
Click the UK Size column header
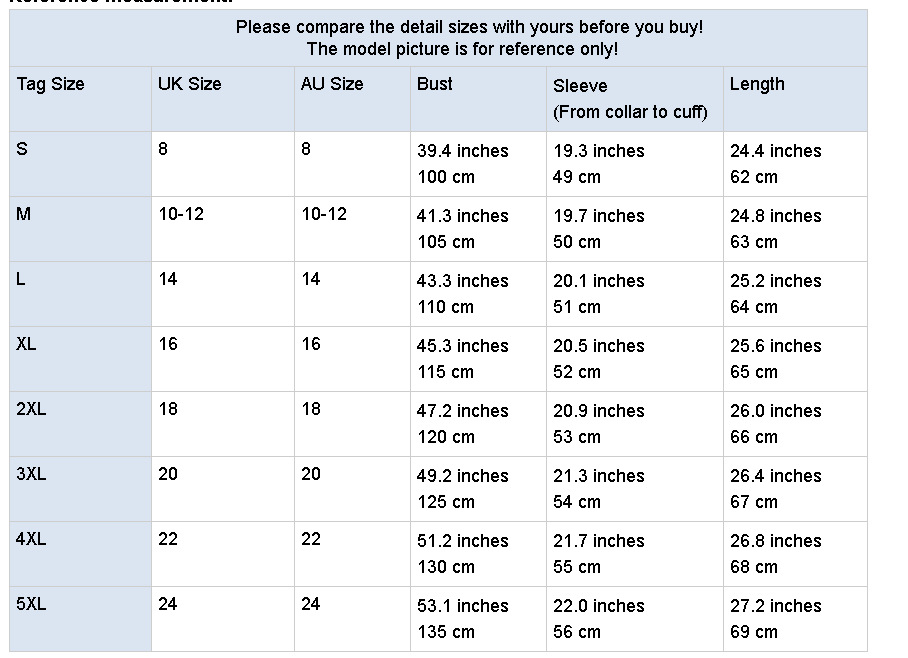[x=189, y=84]
